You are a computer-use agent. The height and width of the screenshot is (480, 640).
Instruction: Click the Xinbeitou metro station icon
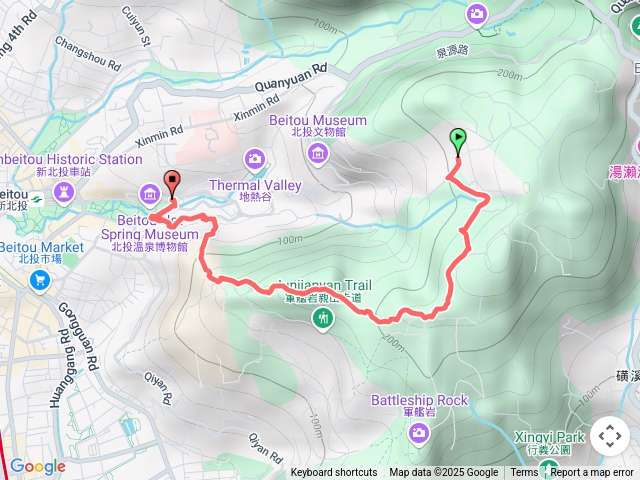37,200
